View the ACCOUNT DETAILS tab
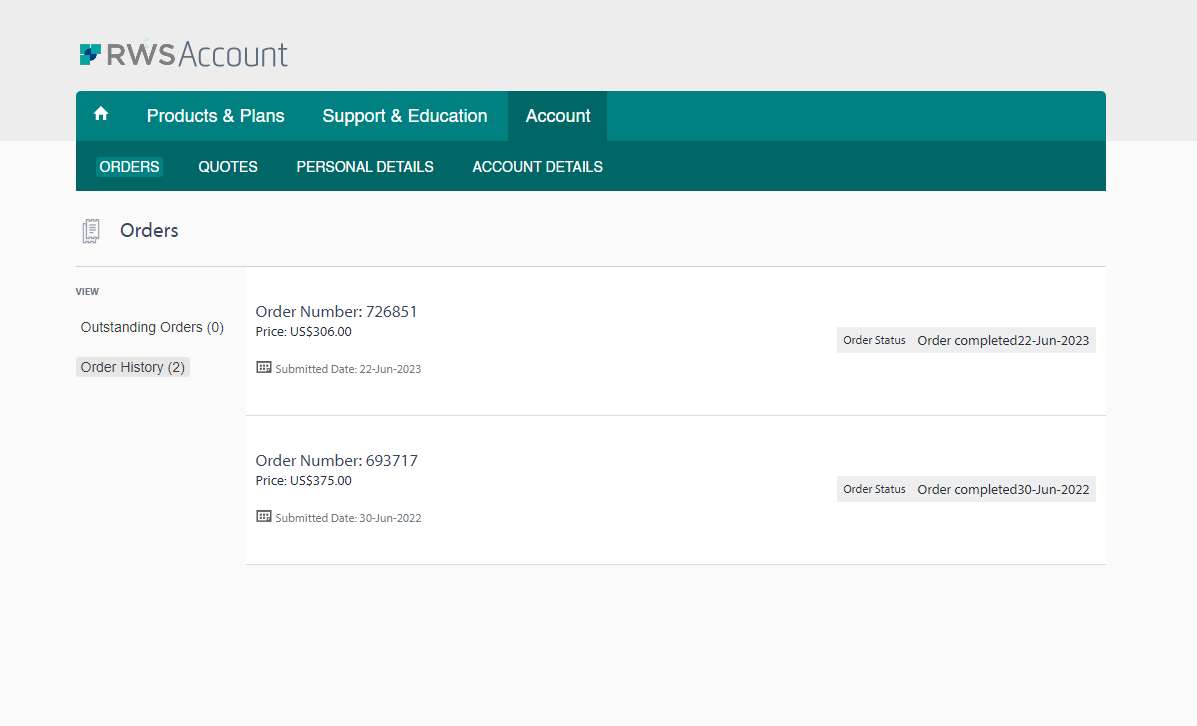The height and width of the screenshot is (726, 1197). coord(537,166)
